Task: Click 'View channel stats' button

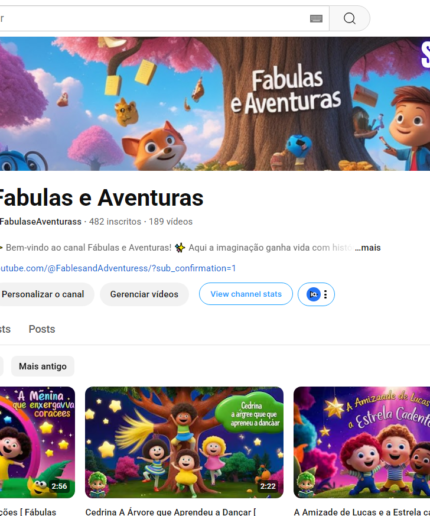Action: (246, 294)
